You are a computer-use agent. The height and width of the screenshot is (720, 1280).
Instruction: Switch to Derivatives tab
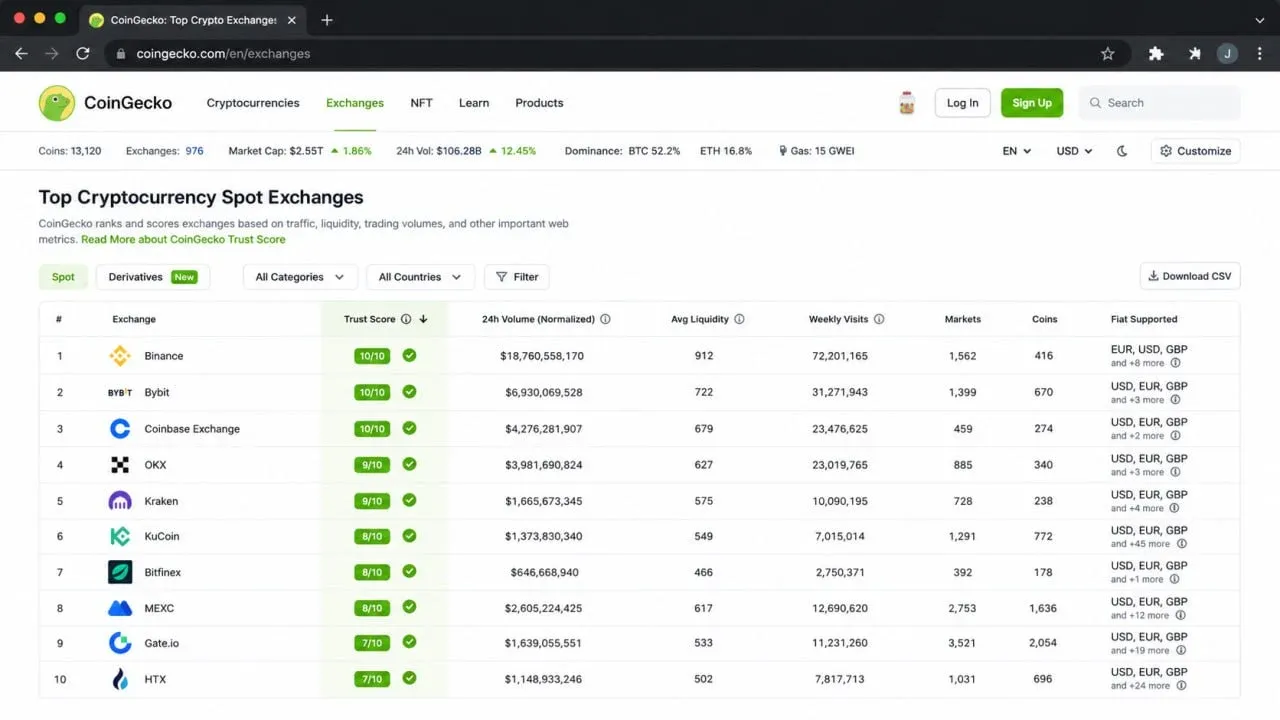153,277
